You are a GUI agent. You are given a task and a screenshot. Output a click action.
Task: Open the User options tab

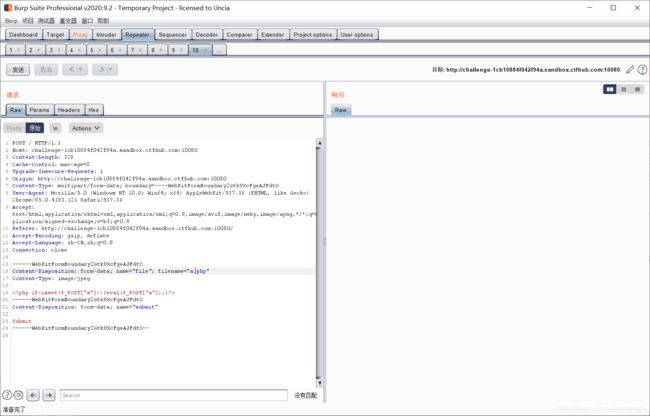(357, 35)
